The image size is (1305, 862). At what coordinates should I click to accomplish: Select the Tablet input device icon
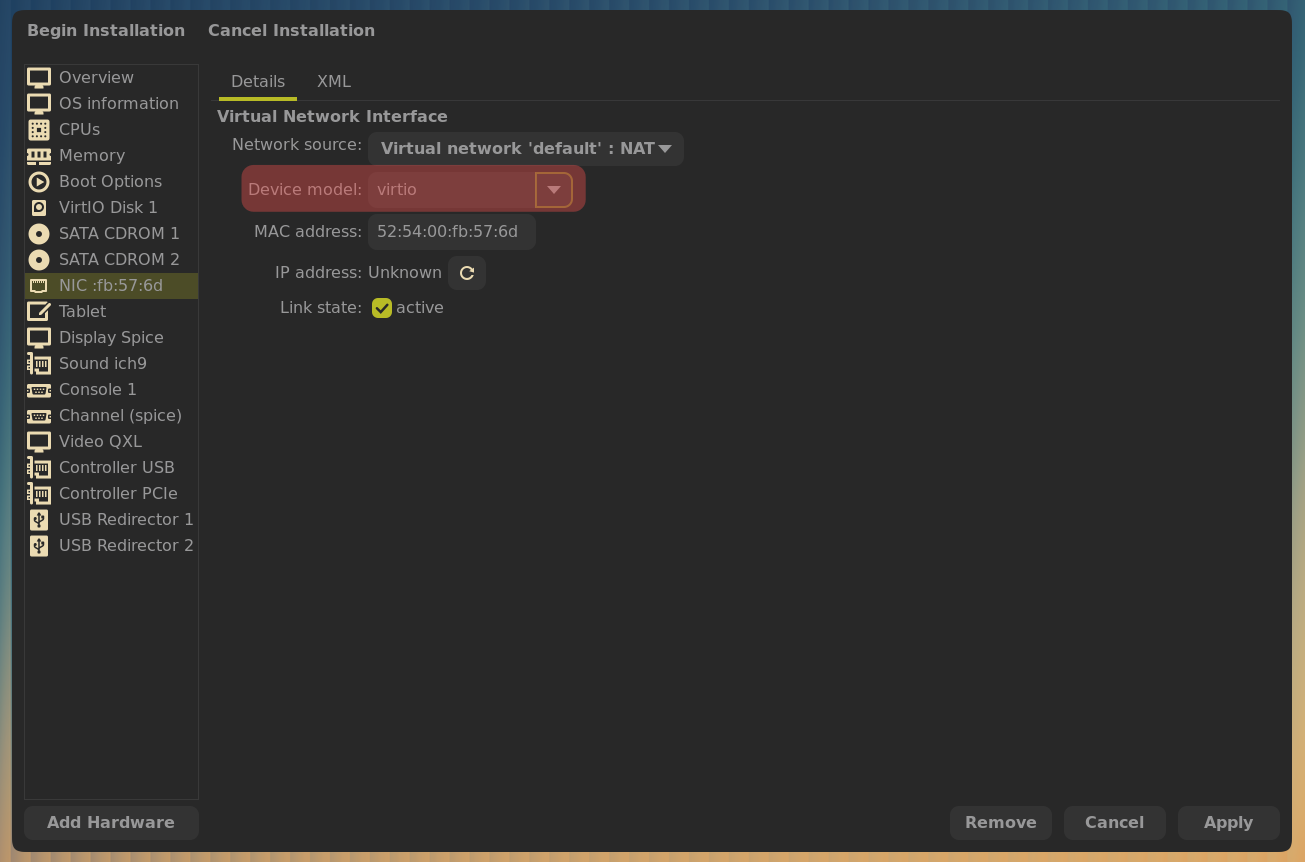point(39,312)
